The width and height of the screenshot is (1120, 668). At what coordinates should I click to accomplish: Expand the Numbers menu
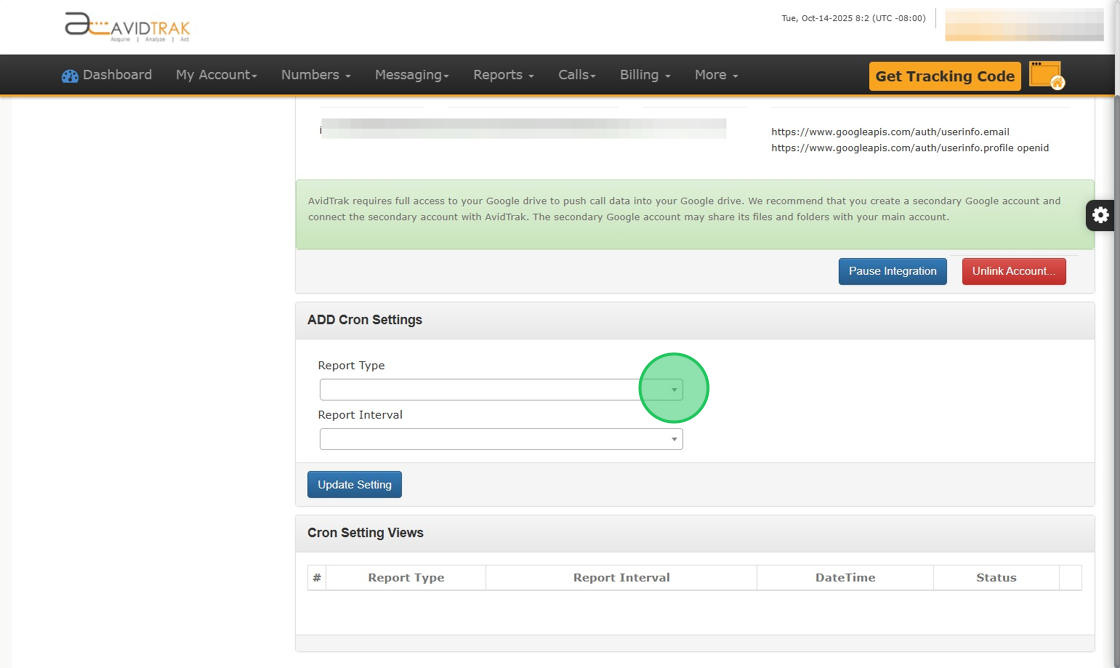(316, 75)
